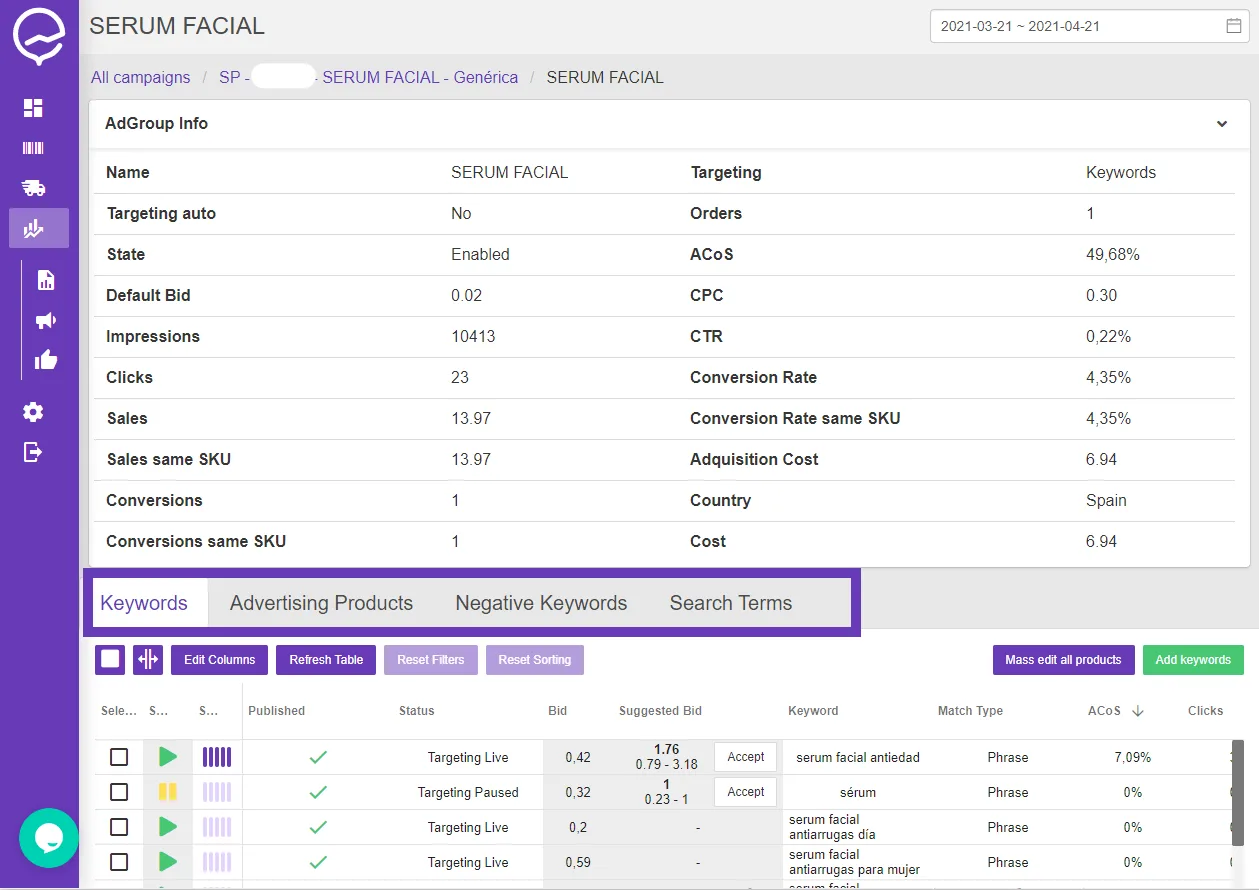Open the settings gear icon in sidebar
Viewport: 1259px width, 890px height.
(x=34, y=412)
